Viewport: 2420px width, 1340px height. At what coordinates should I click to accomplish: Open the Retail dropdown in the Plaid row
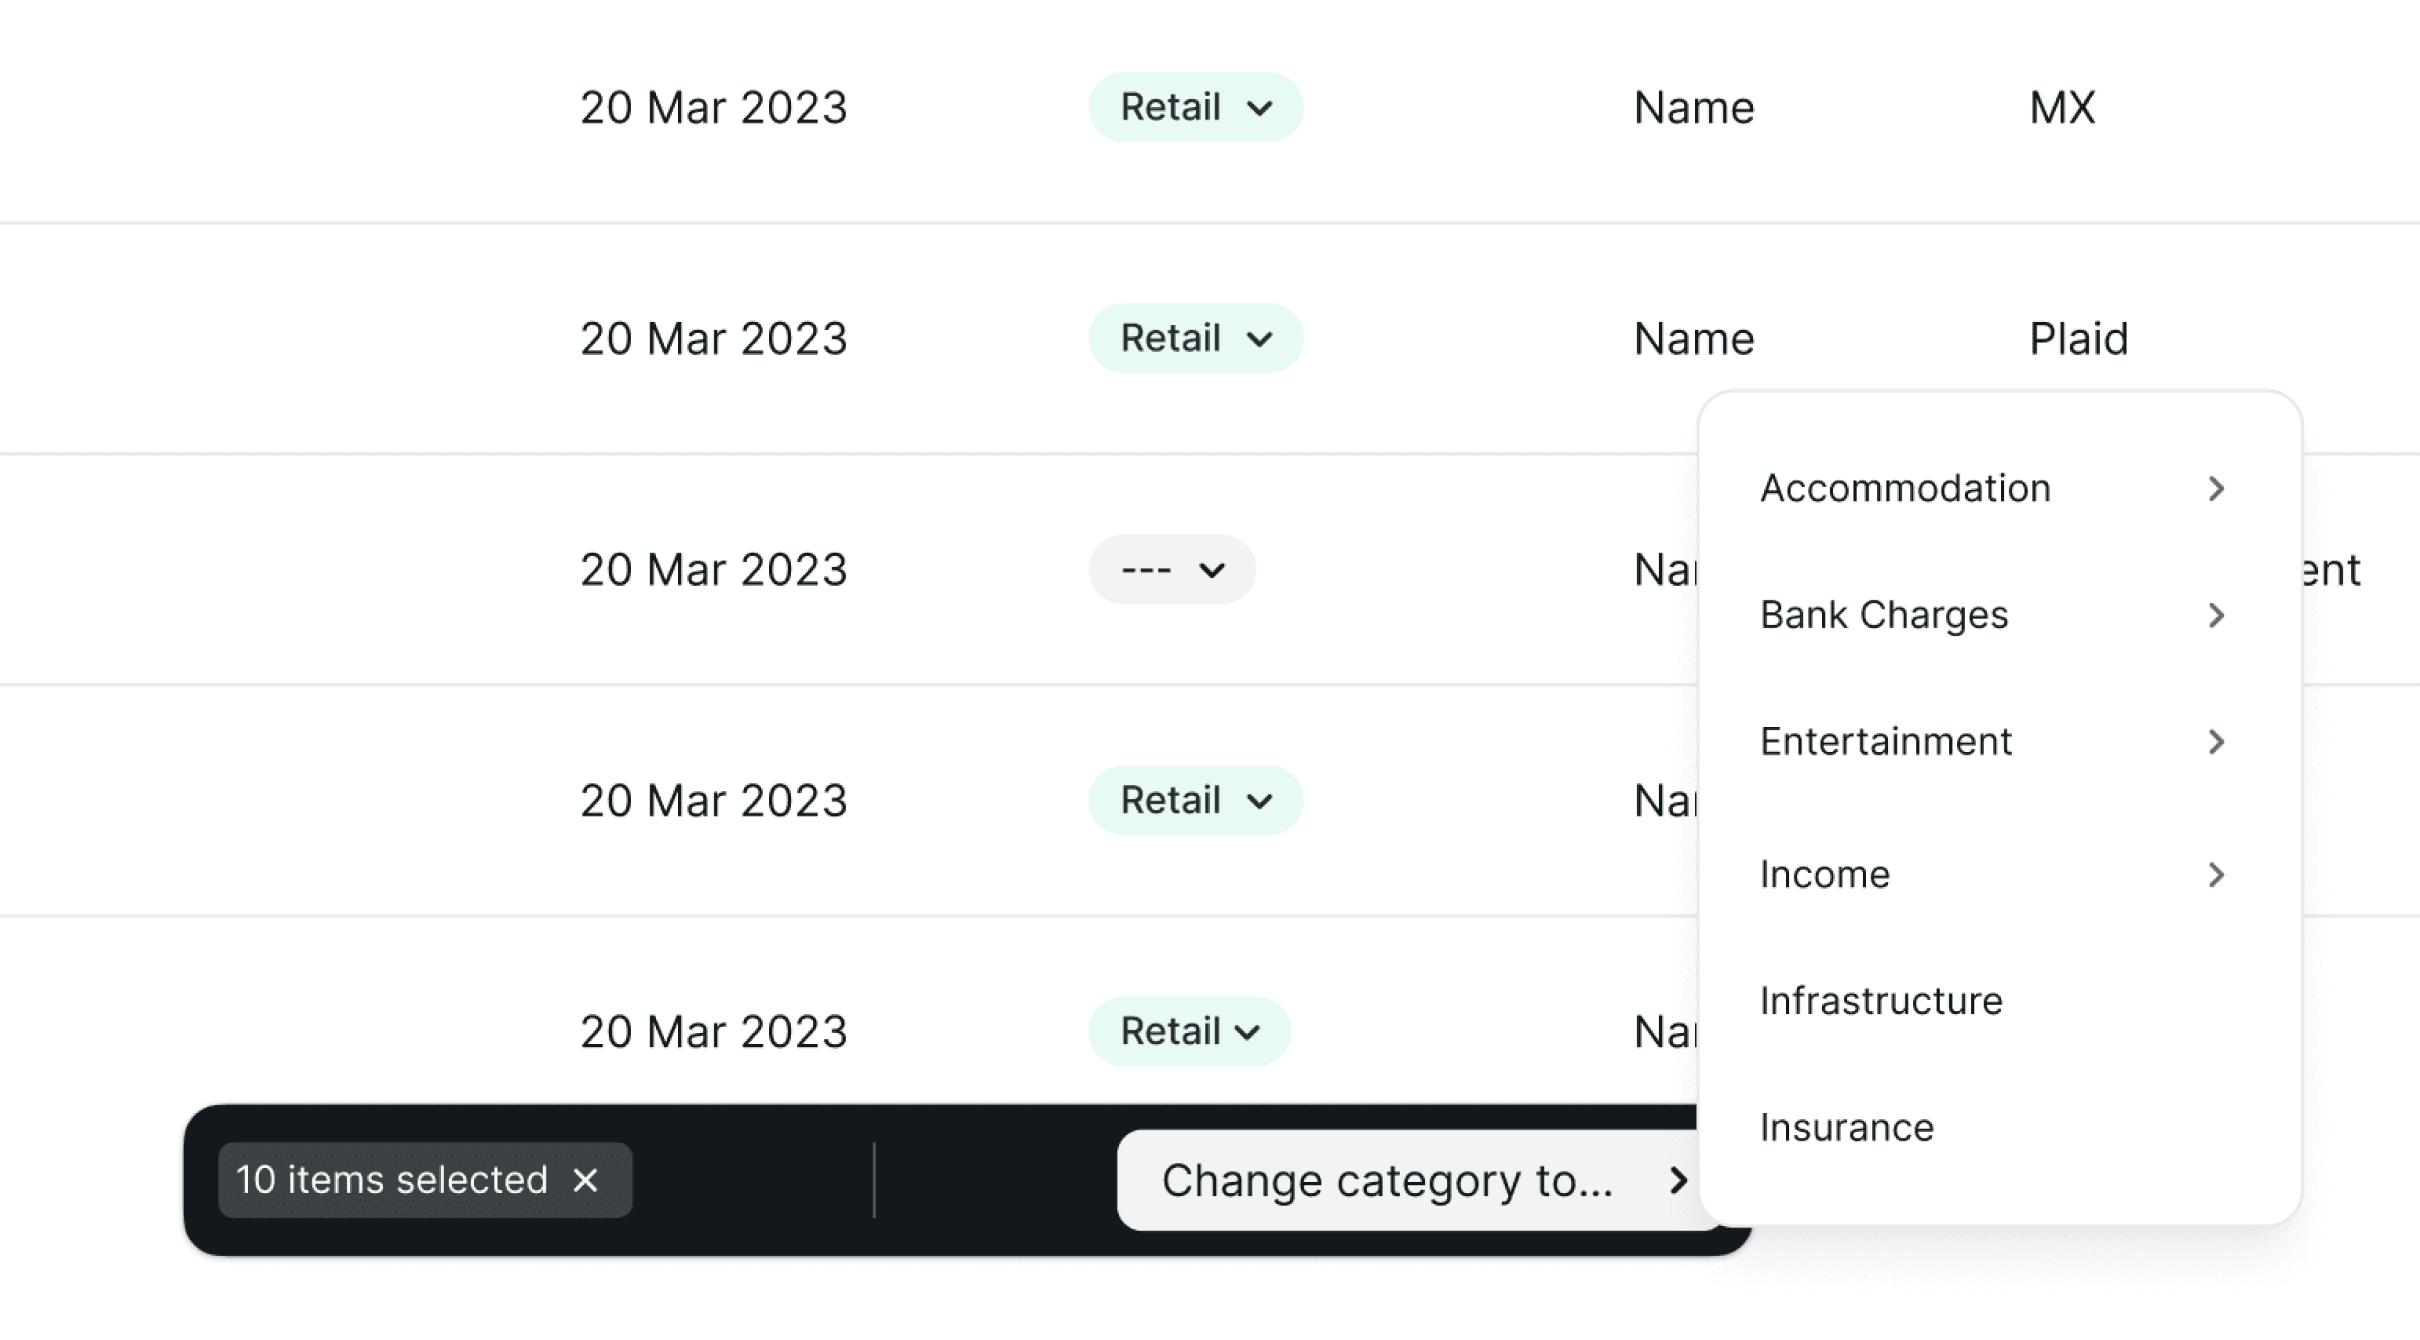pyautogui.click(x=1195, y=338)
